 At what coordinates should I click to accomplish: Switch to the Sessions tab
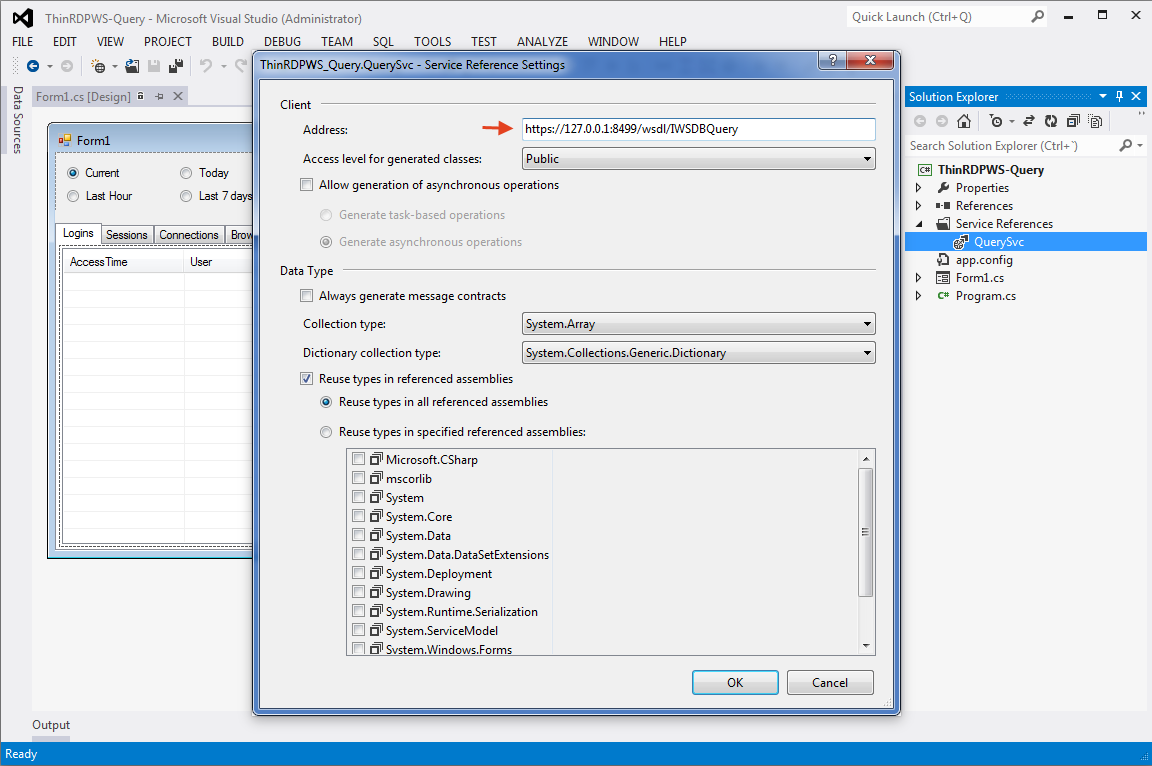pos(126,234)
